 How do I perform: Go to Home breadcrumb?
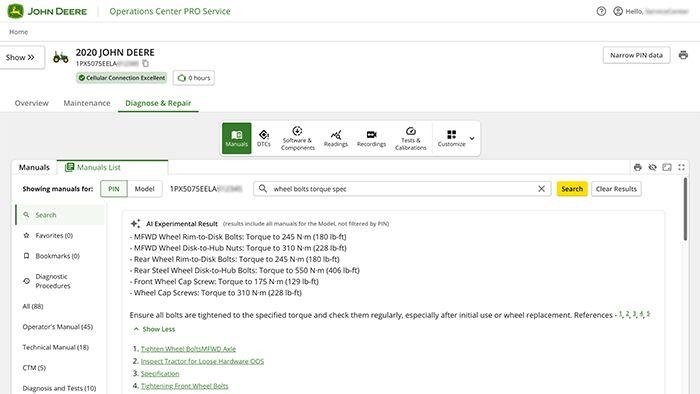[x=18, y=32]
